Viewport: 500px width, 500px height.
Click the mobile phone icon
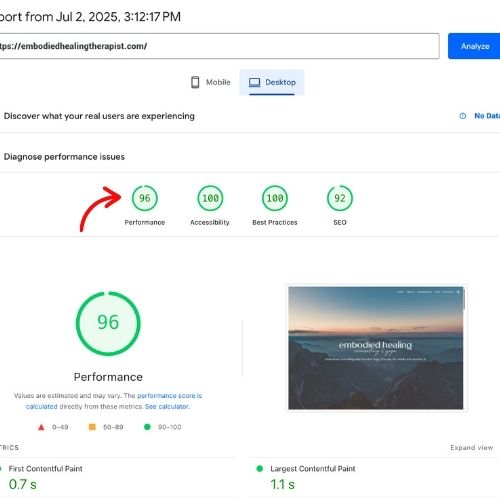coord(195,82)
